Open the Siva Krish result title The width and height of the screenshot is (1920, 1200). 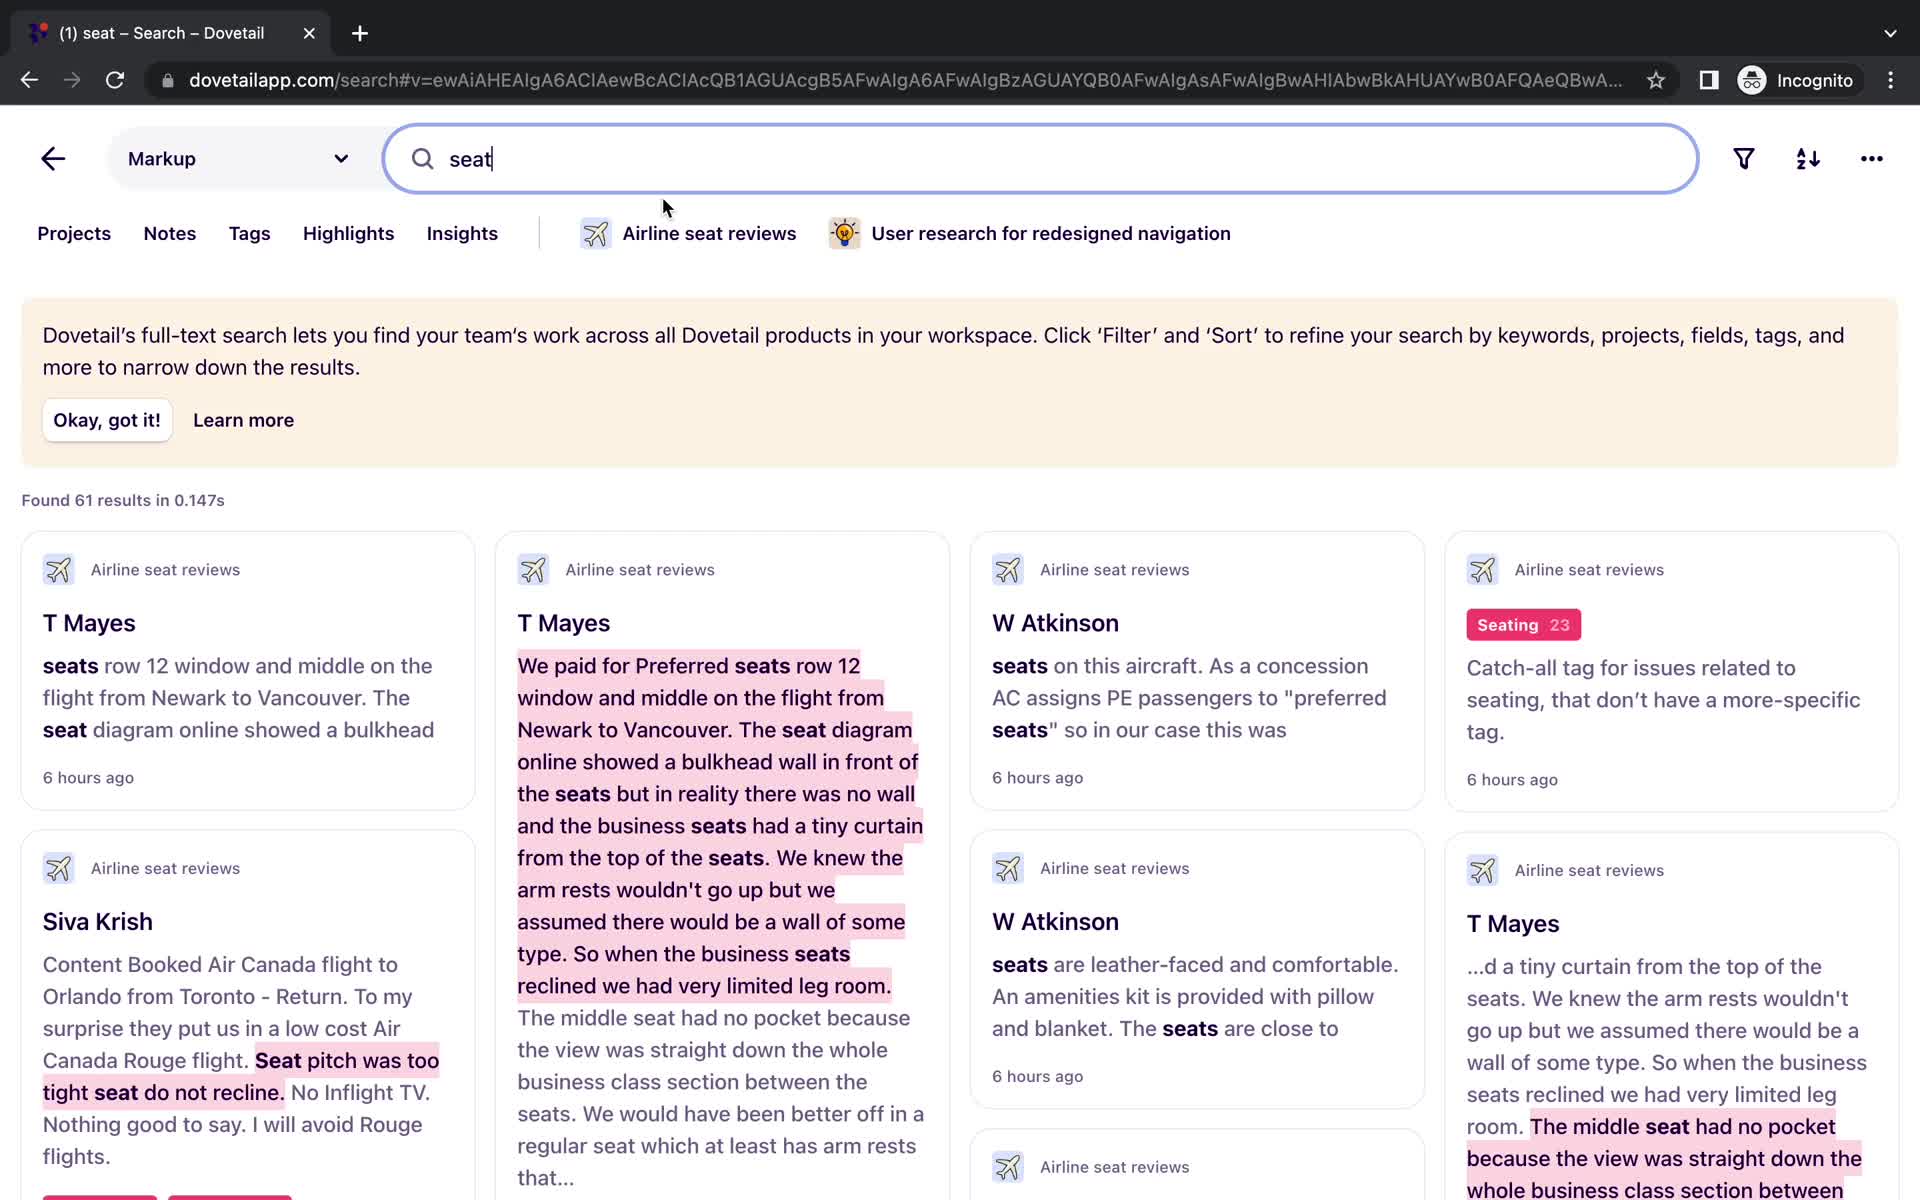point(97,922)
